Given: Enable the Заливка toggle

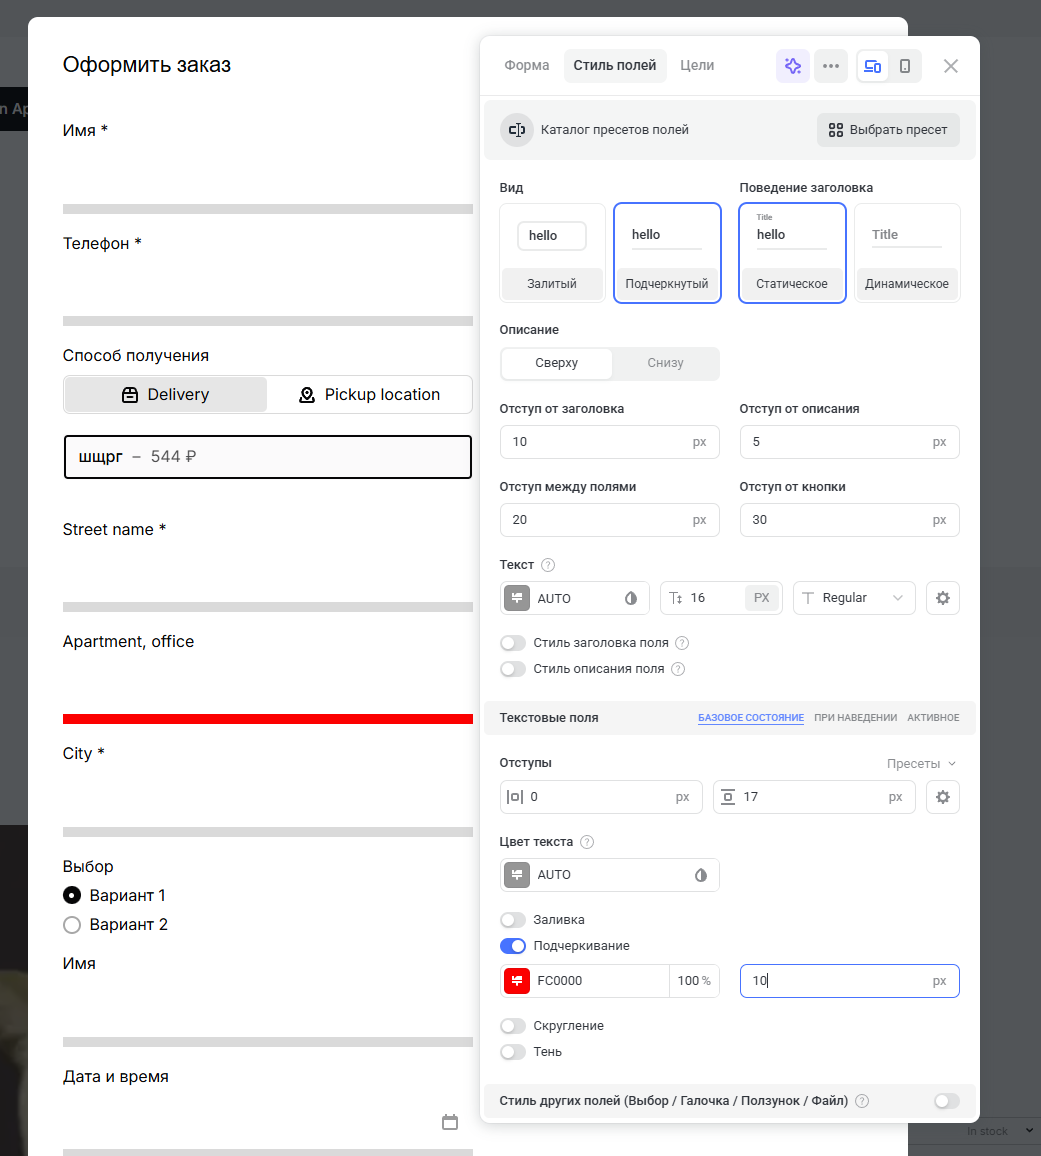Looking at the screenshot, I should point(513,920).
